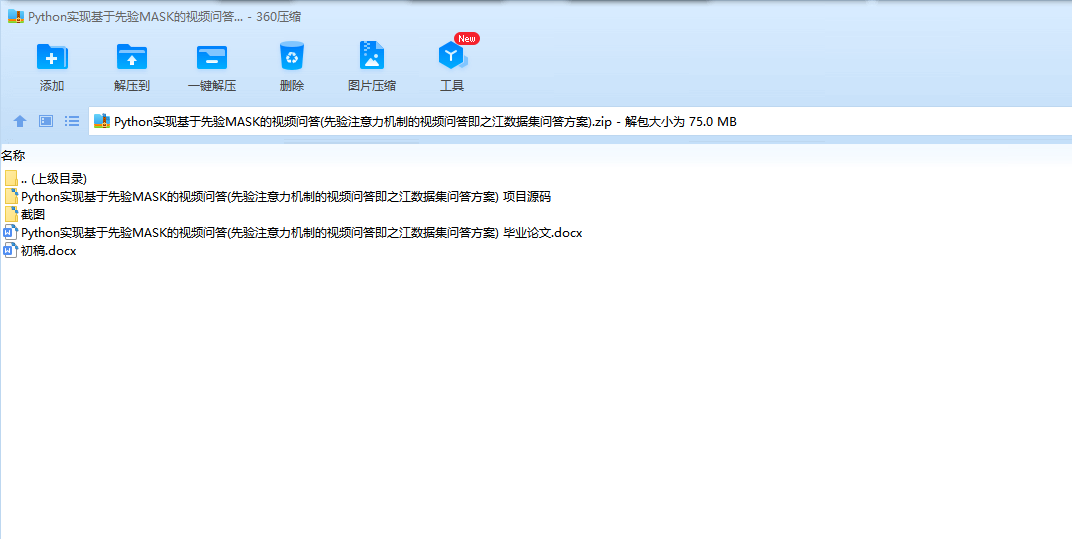Click the folder icon of 项目源码
1072x539 pixels.
click(x=11, y=196)
